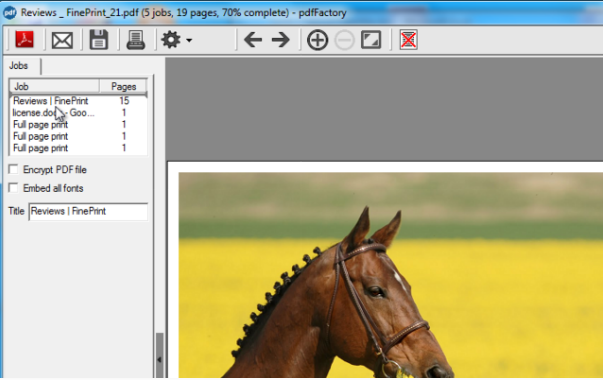Click the fit page square icon

pyautogui.click(x=371, y=40)
